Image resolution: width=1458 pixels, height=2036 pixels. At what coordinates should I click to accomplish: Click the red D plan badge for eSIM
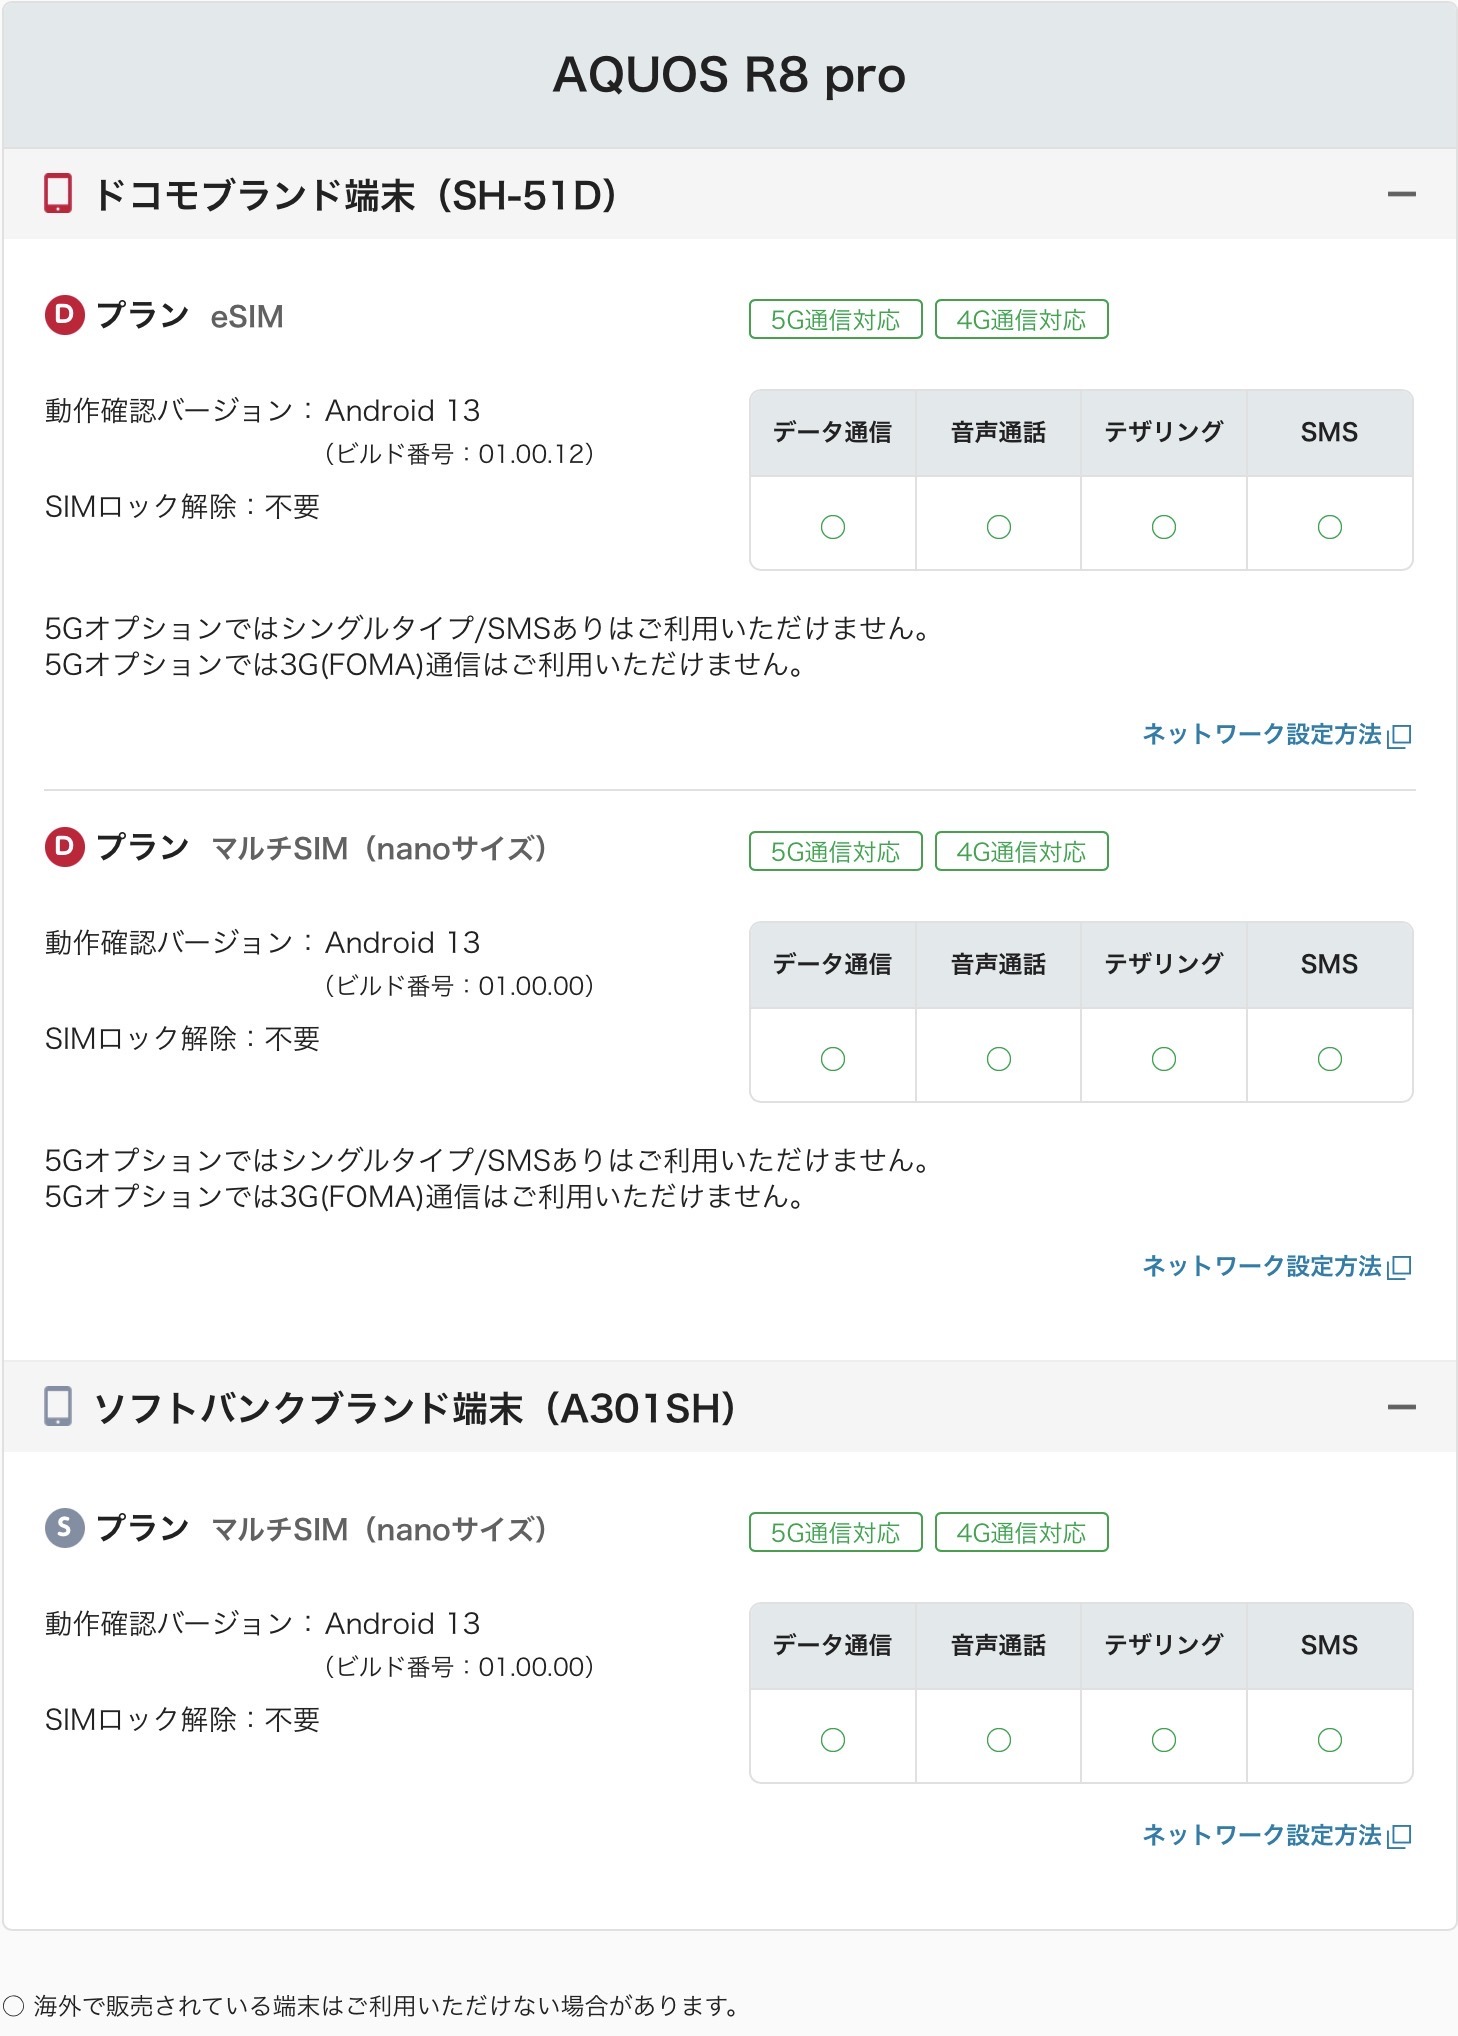click(64, 315)
